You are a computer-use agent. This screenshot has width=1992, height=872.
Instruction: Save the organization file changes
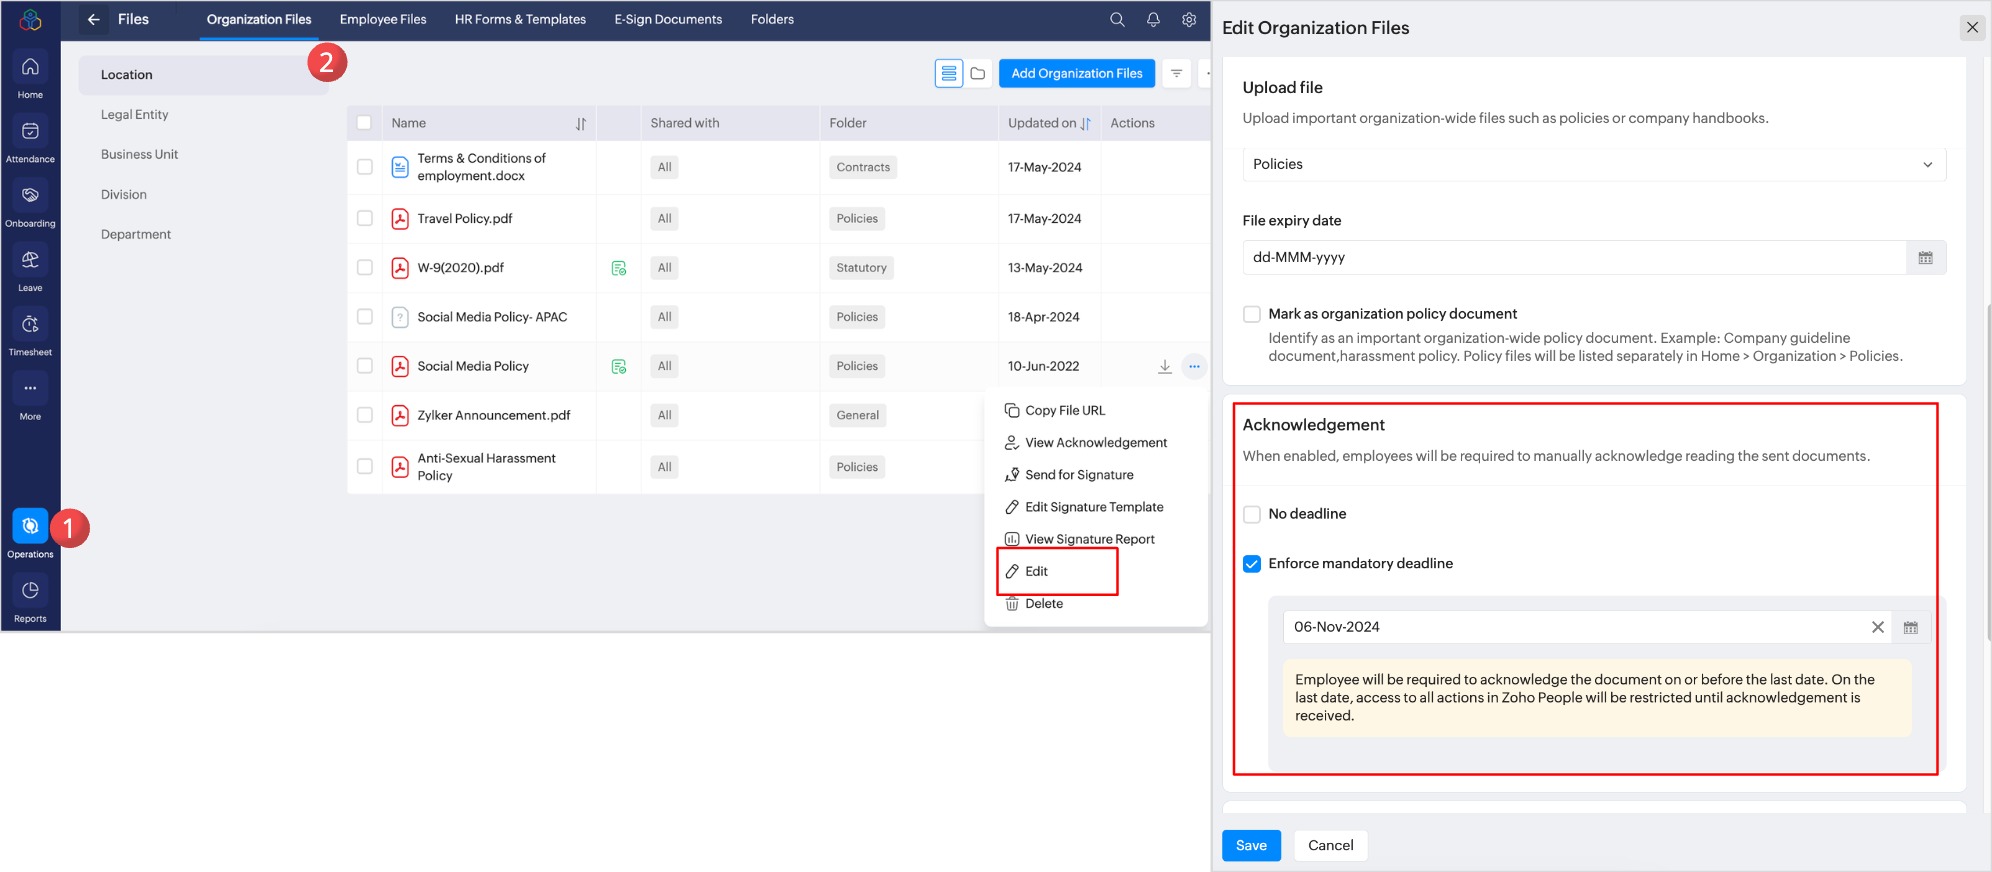(1251, 846)
